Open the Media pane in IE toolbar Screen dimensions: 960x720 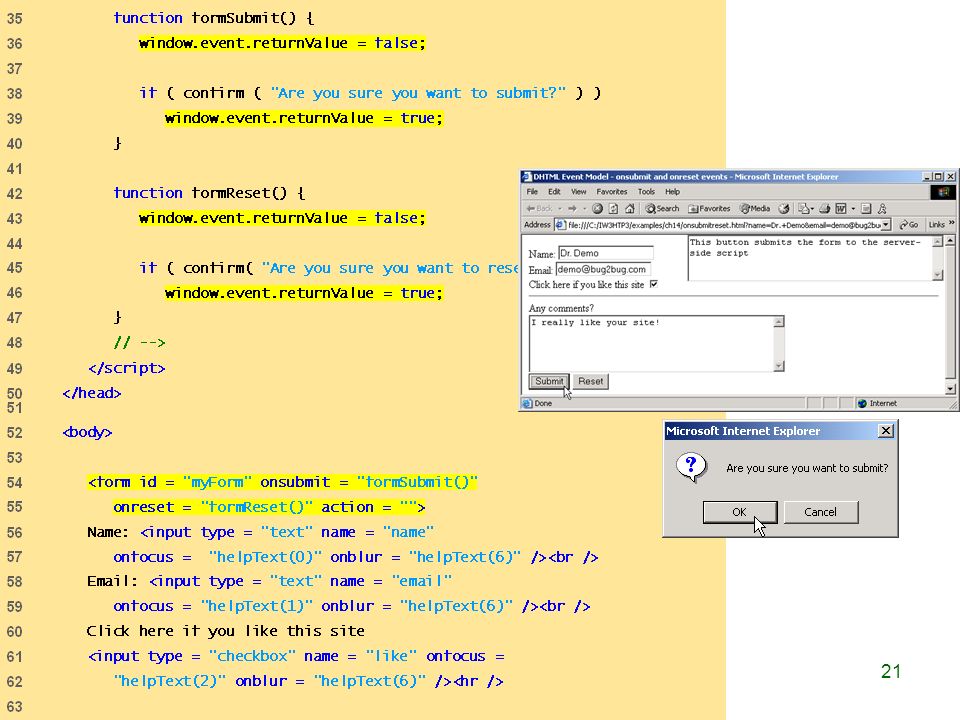[754, 209]
